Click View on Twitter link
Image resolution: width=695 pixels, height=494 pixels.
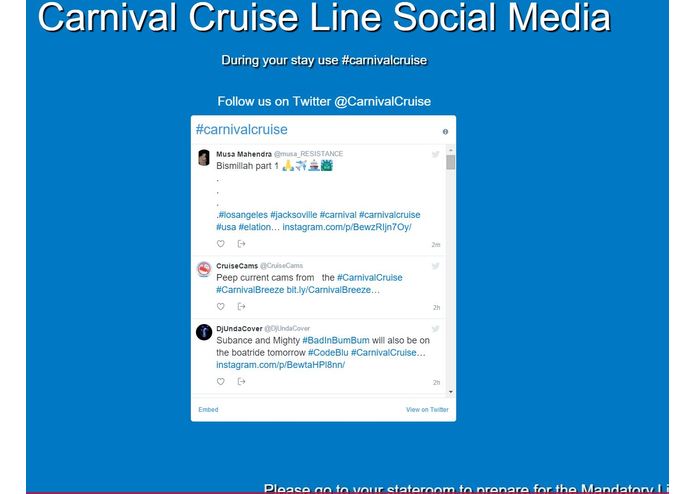click(x=427, y=409)
